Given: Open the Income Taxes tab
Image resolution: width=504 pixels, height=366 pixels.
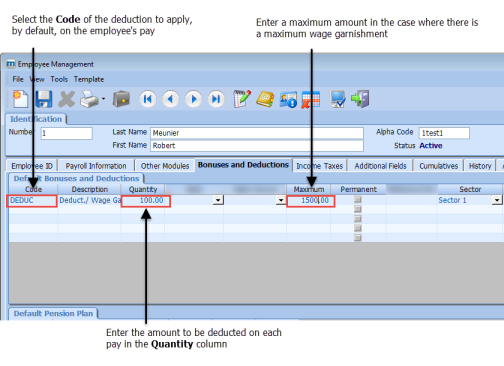Looking at the screenshot, I should pyautogui.click(x=319, y=166).
